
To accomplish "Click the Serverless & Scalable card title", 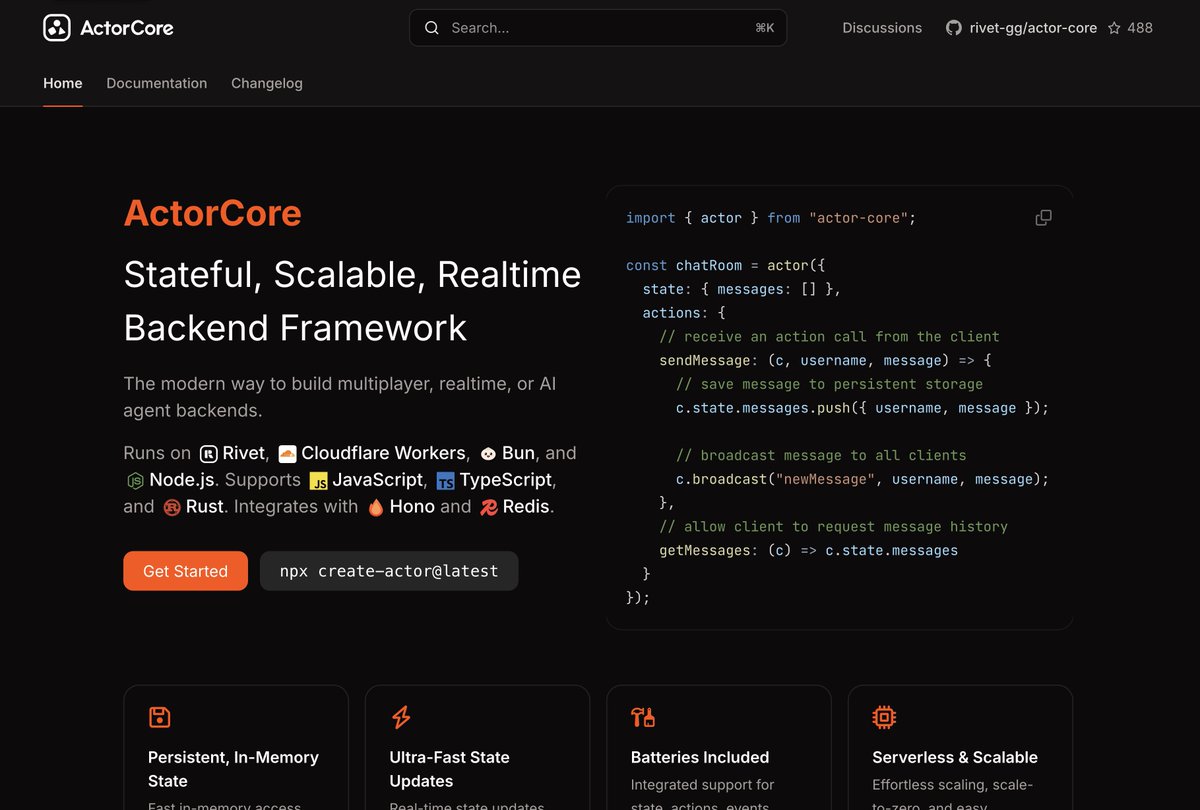I will point(955,757).
